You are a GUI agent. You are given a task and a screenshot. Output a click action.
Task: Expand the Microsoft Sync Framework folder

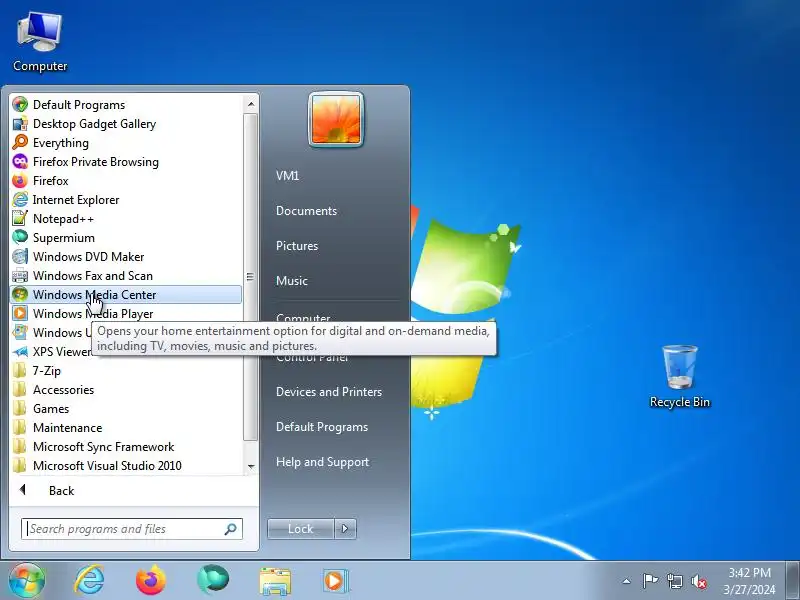[x=126, y=446]
